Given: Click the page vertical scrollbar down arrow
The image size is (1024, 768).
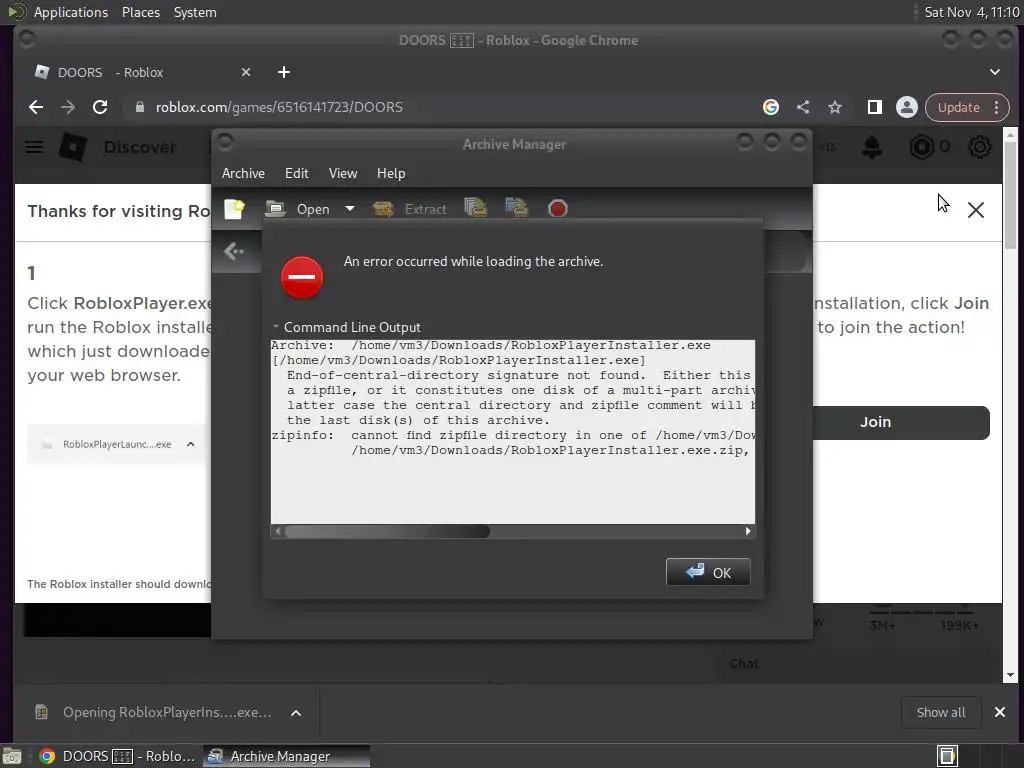Looking at the screenshot, I should (1010, 676).
